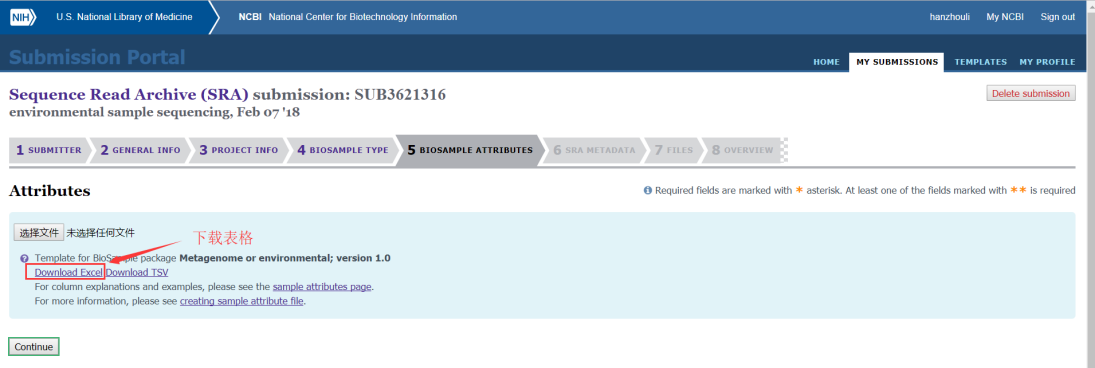1095x368 pixels.
Task: Open creating sample attribute file link
Action: tap(242, 302)
